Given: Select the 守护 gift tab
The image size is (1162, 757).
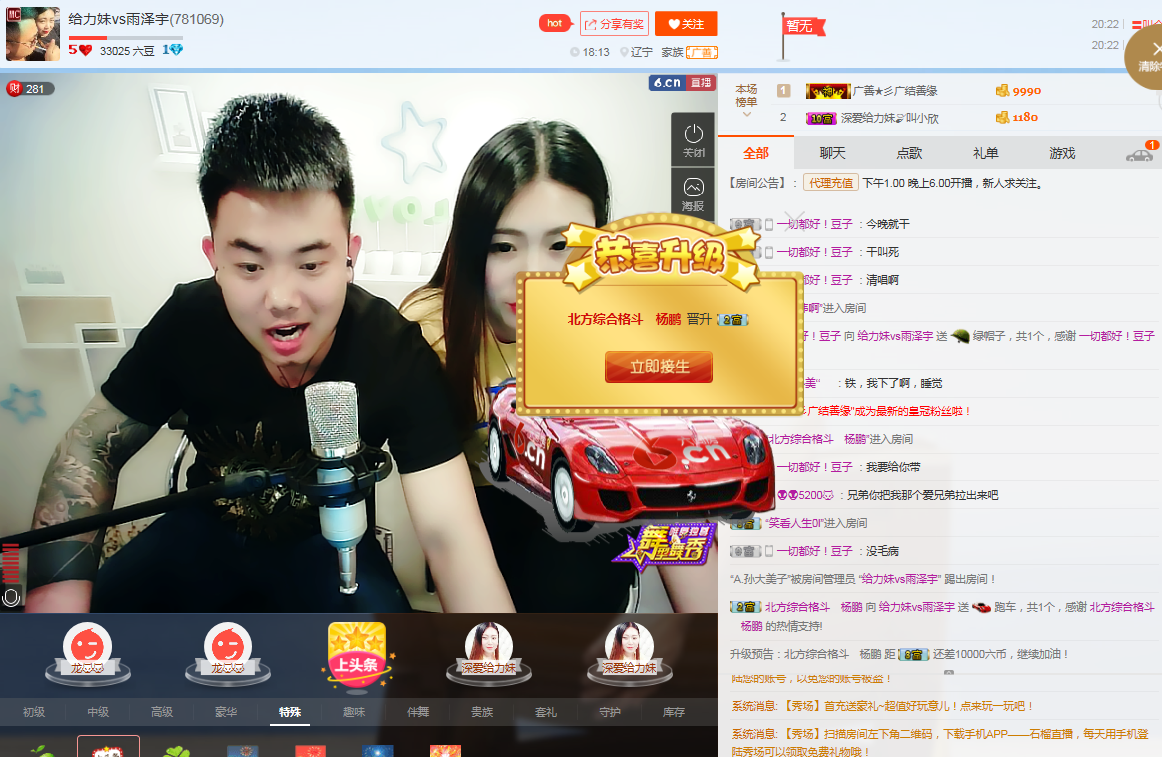Looking at the screenshot, I should pos(610,712).
